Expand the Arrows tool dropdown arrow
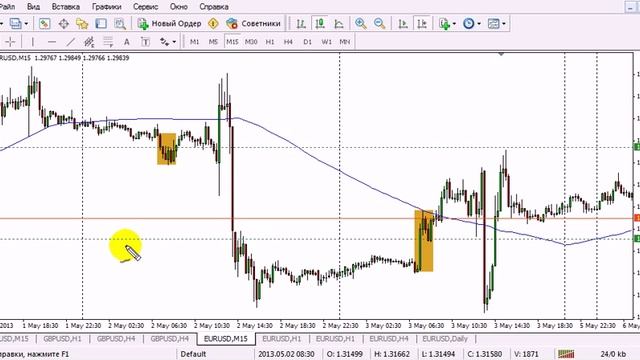 click(174, 42)
